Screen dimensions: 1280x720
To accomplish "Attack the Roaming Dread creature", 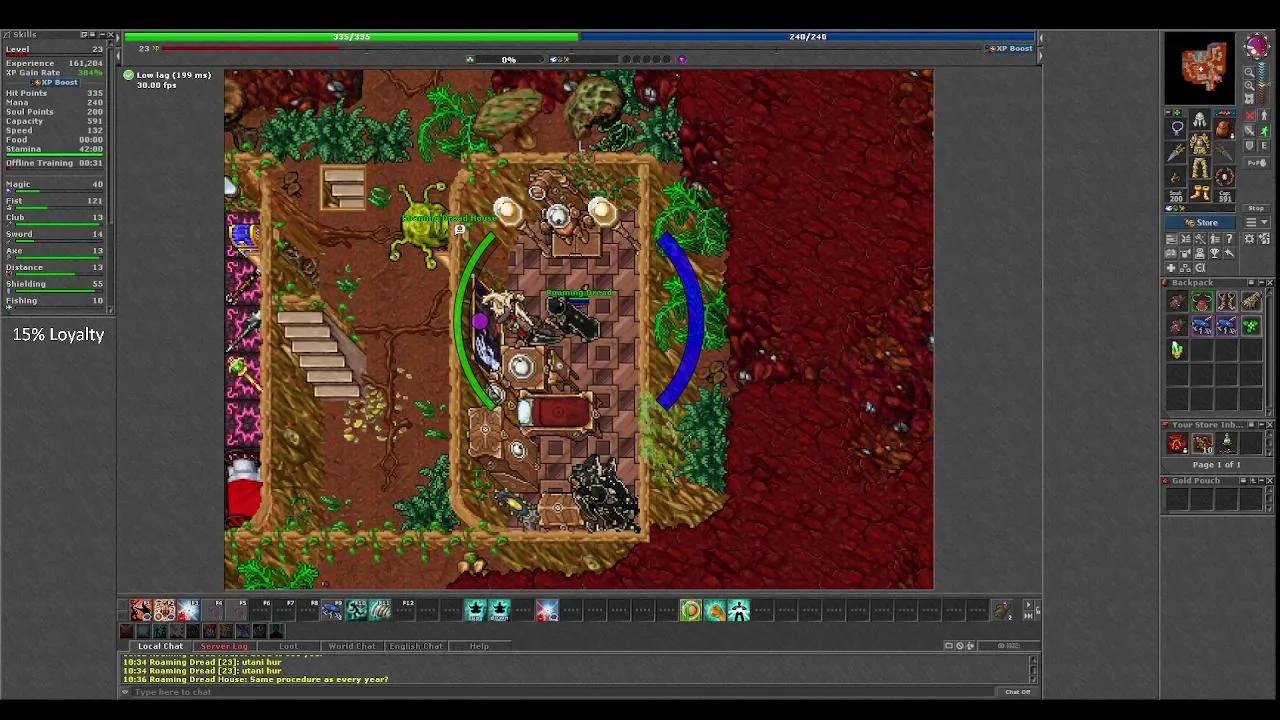I will pyautogui.click(x=575, y=318).
